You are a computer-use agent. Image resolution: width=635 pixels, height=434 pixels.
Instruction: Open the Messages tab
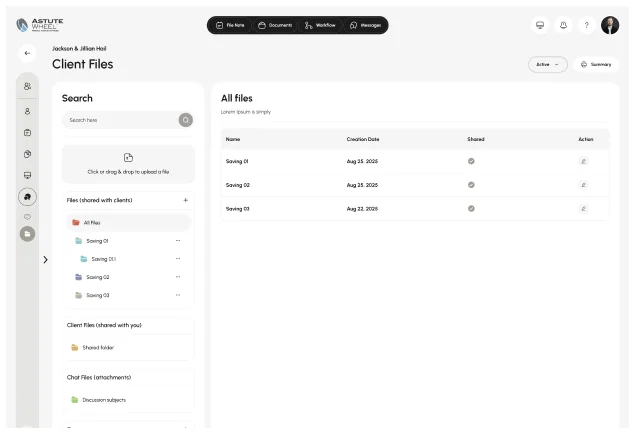point(365,25)
